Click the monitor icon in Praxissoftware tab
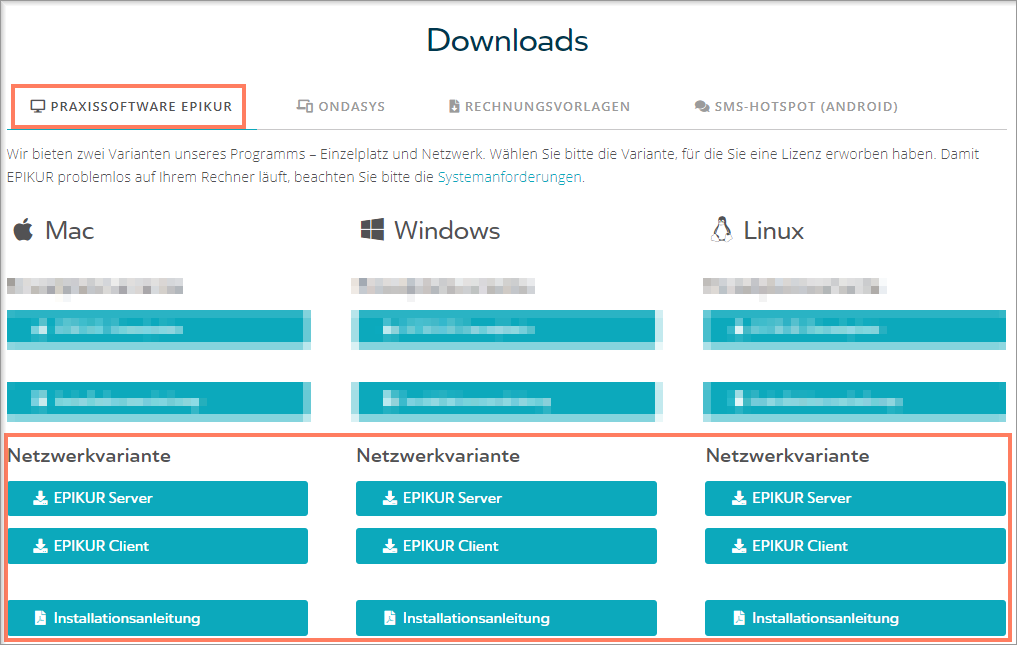Image resolution: width=1017 pixels, height=645 pixels. (38, 106)
